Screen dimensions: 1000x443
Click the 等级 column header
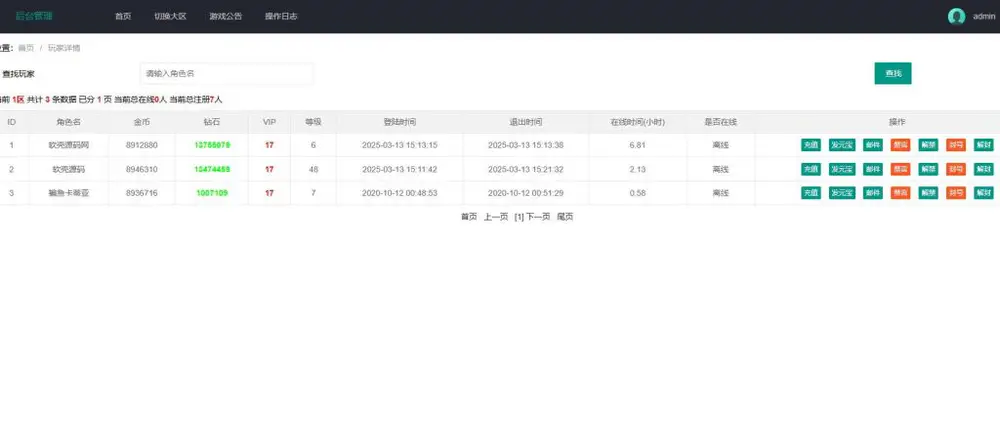313,122
